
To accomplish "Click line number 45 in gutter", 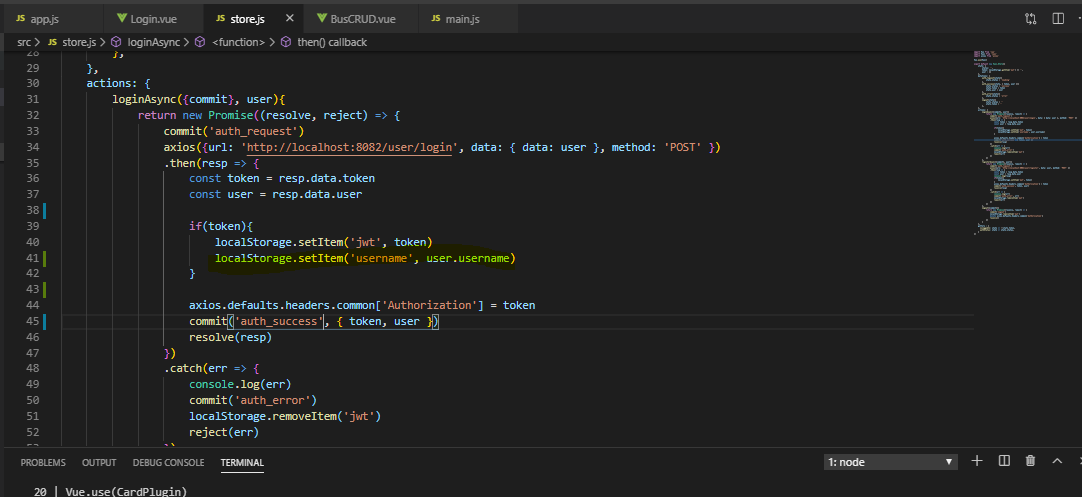I will point(32,321).
